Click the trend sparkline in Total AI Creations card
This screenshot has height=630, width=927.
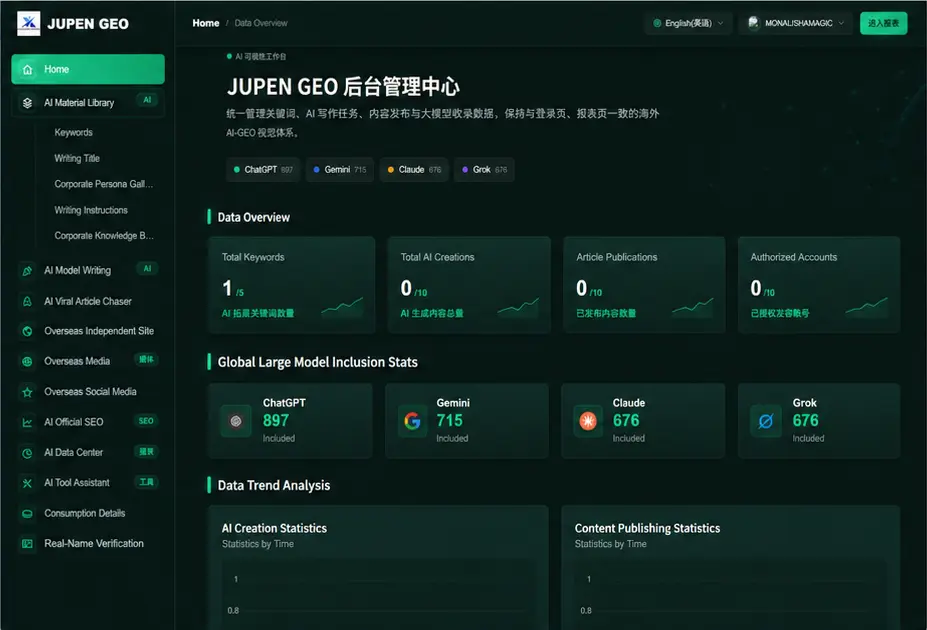point(518,306)
